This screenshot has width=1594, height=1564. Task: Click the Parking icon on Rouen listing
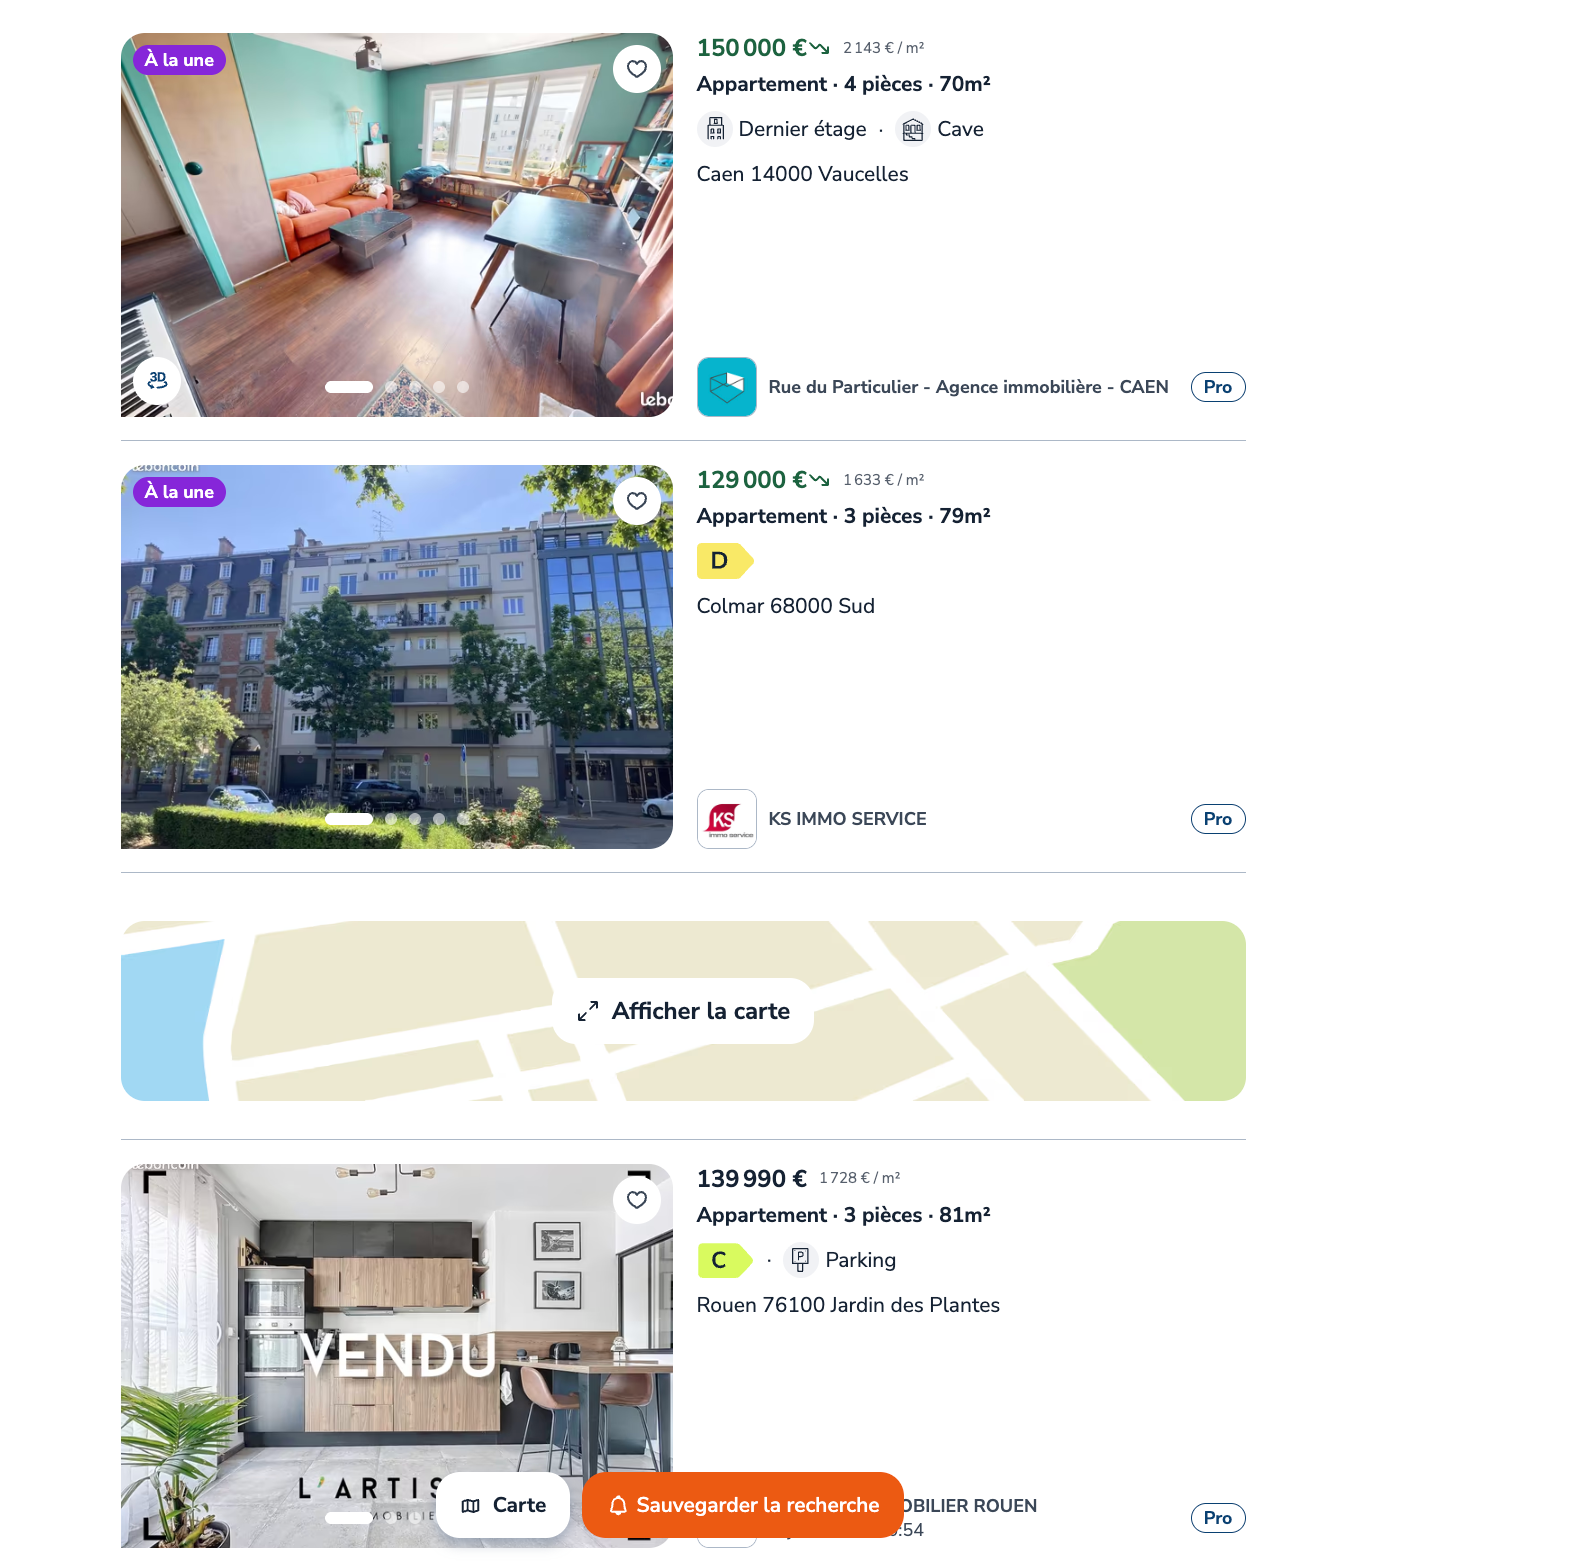coord(800,1260)
